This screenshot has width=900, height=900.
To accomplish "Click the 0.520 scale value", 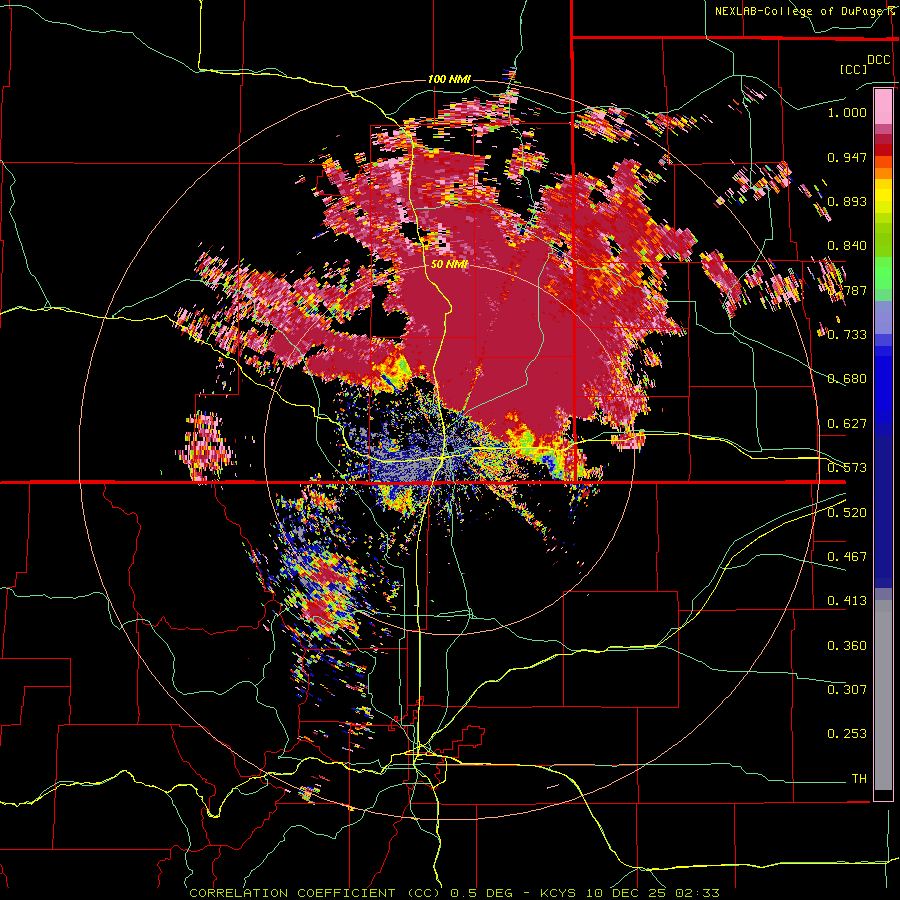I will [847, 513].
